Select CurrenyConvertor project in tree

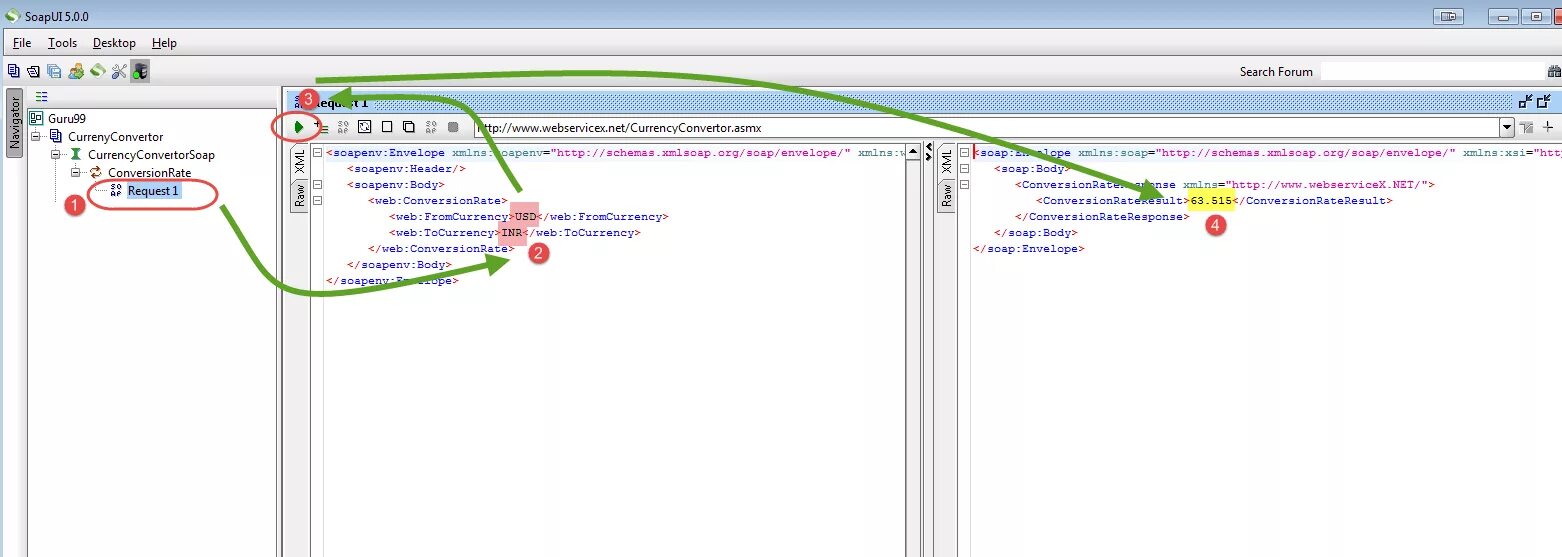(115, 136)
